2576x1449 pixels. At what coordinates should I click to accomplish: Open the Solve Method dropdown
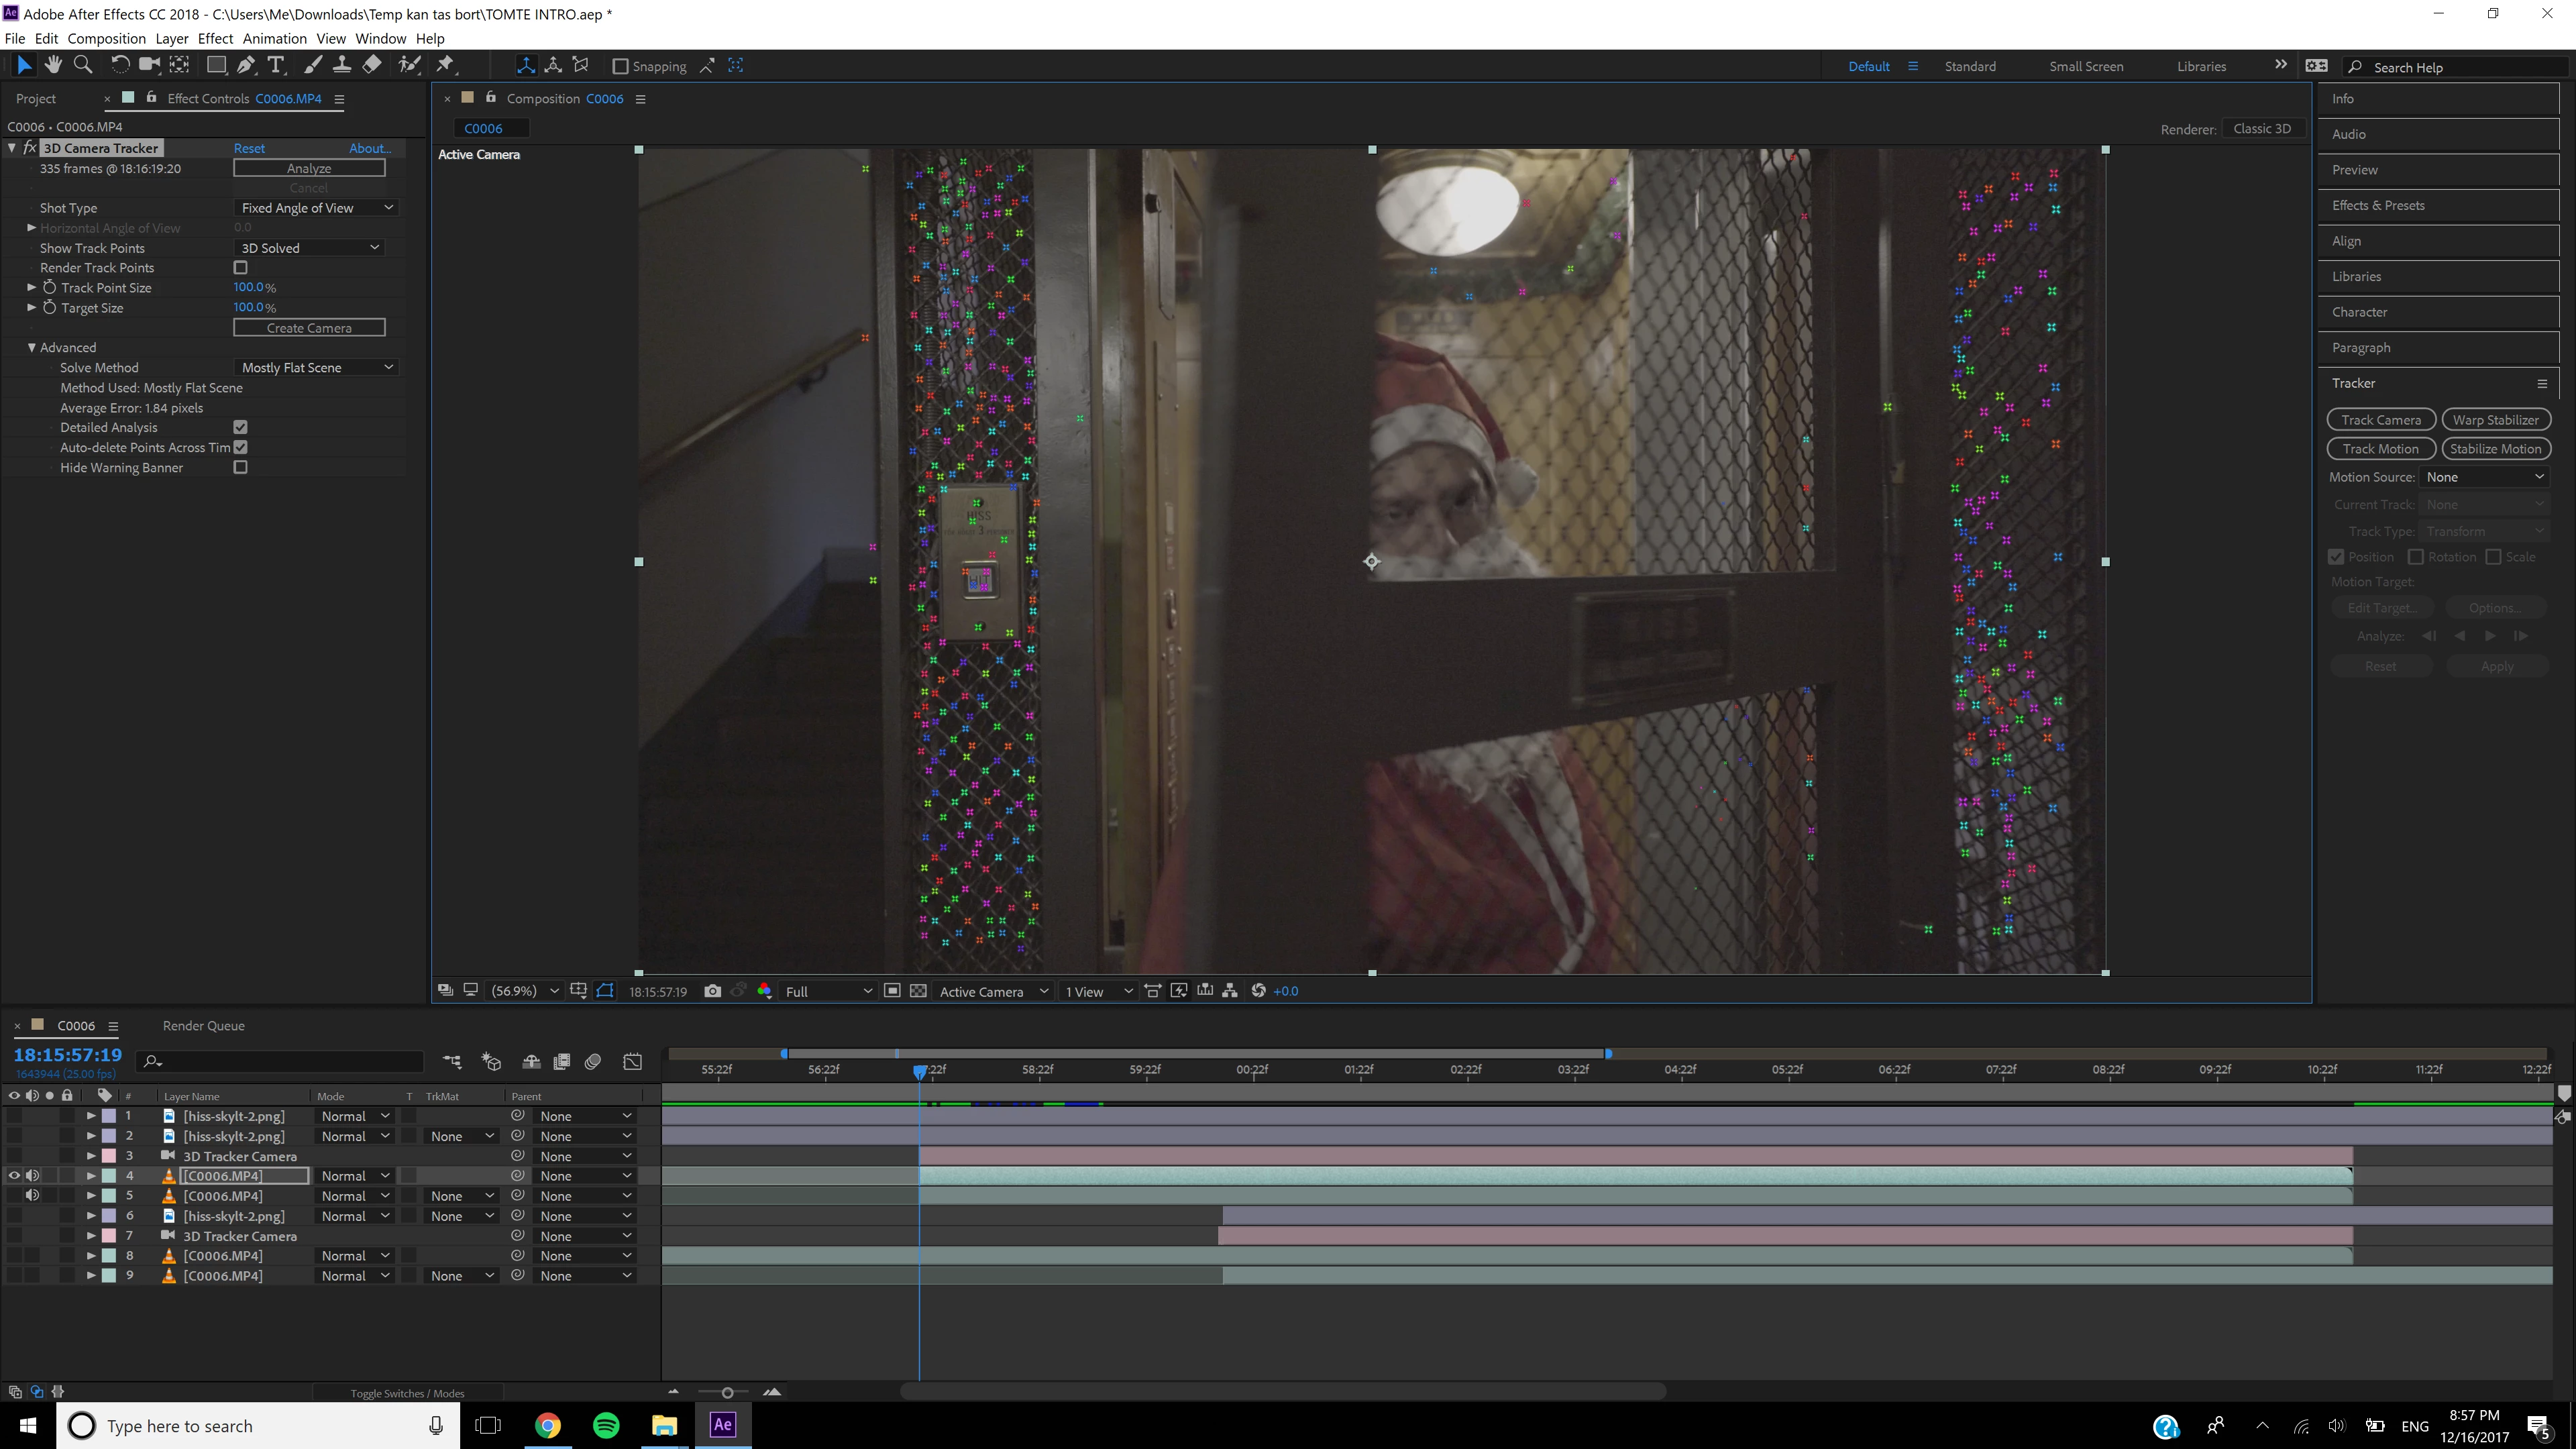(317, 368)
